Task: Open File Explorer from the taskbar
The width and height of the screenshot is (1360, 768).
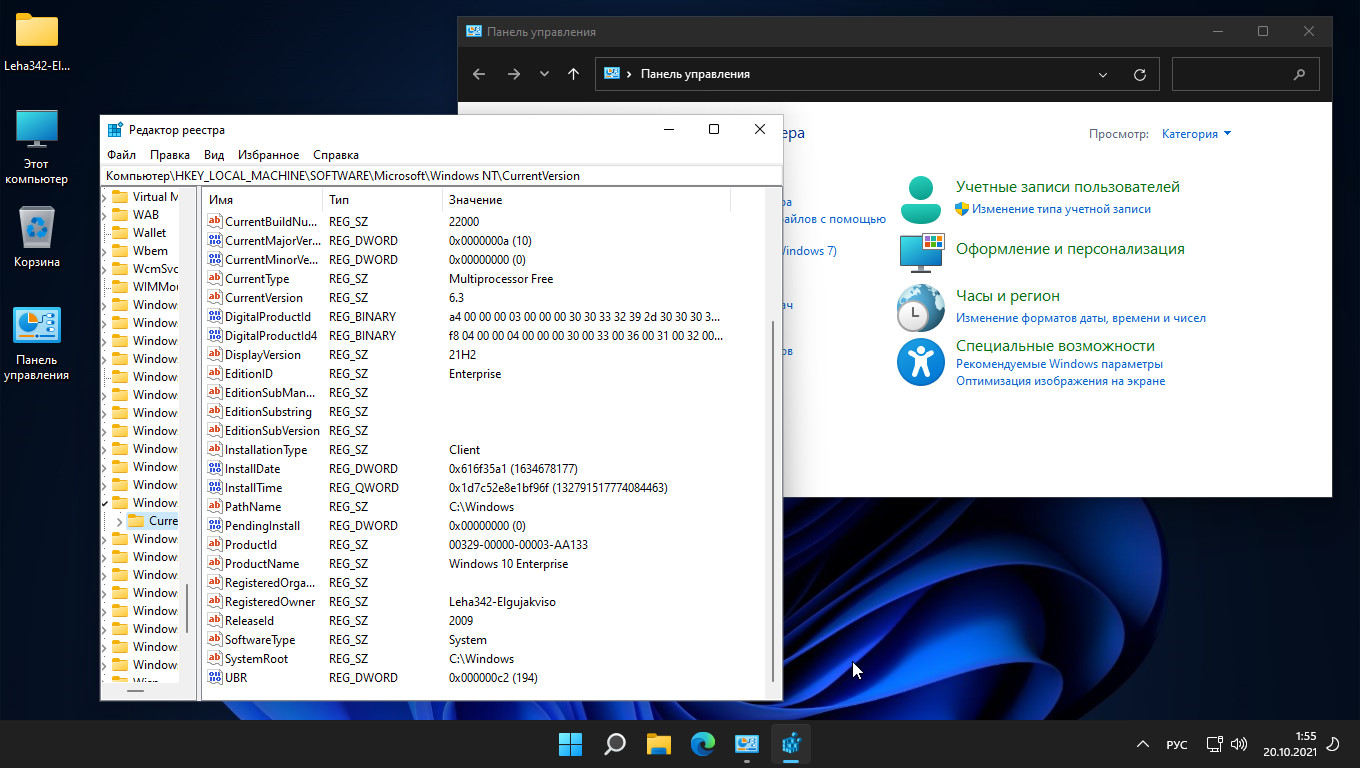Action: pyautogui.click(x=658, y=744)
